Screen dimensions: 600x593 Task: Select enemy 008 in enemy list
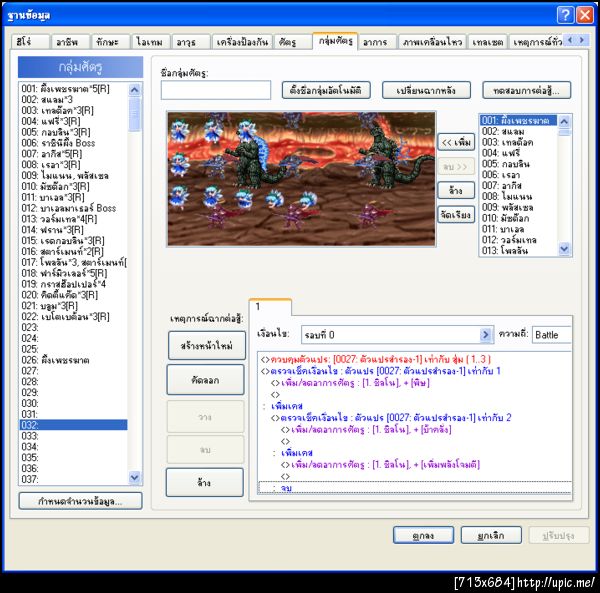point(519,196)
